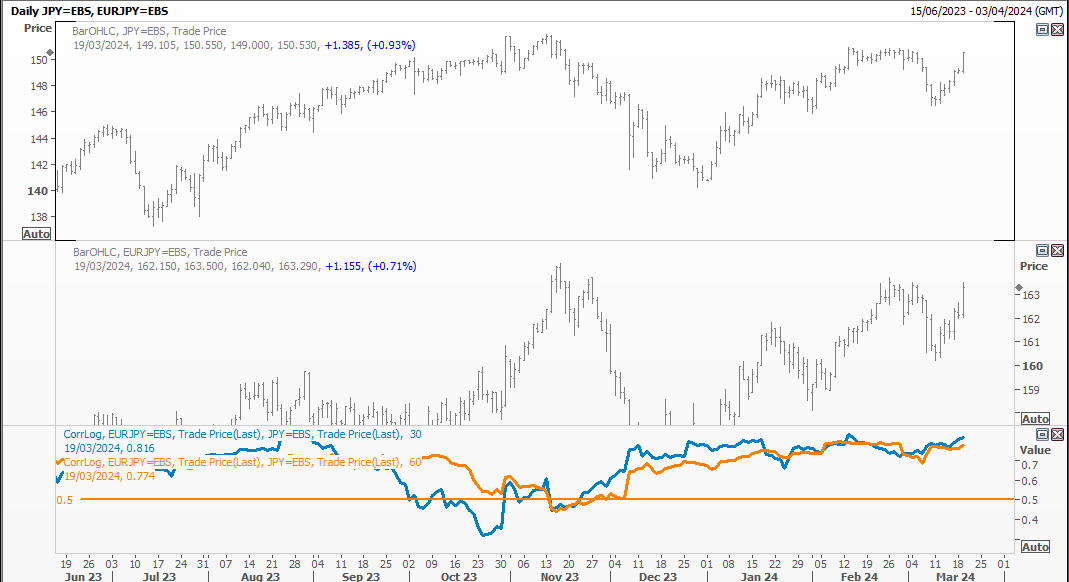Click the Oct 23 month label on time axis
The image size is (1069, 582).
(x=459, y=577)
